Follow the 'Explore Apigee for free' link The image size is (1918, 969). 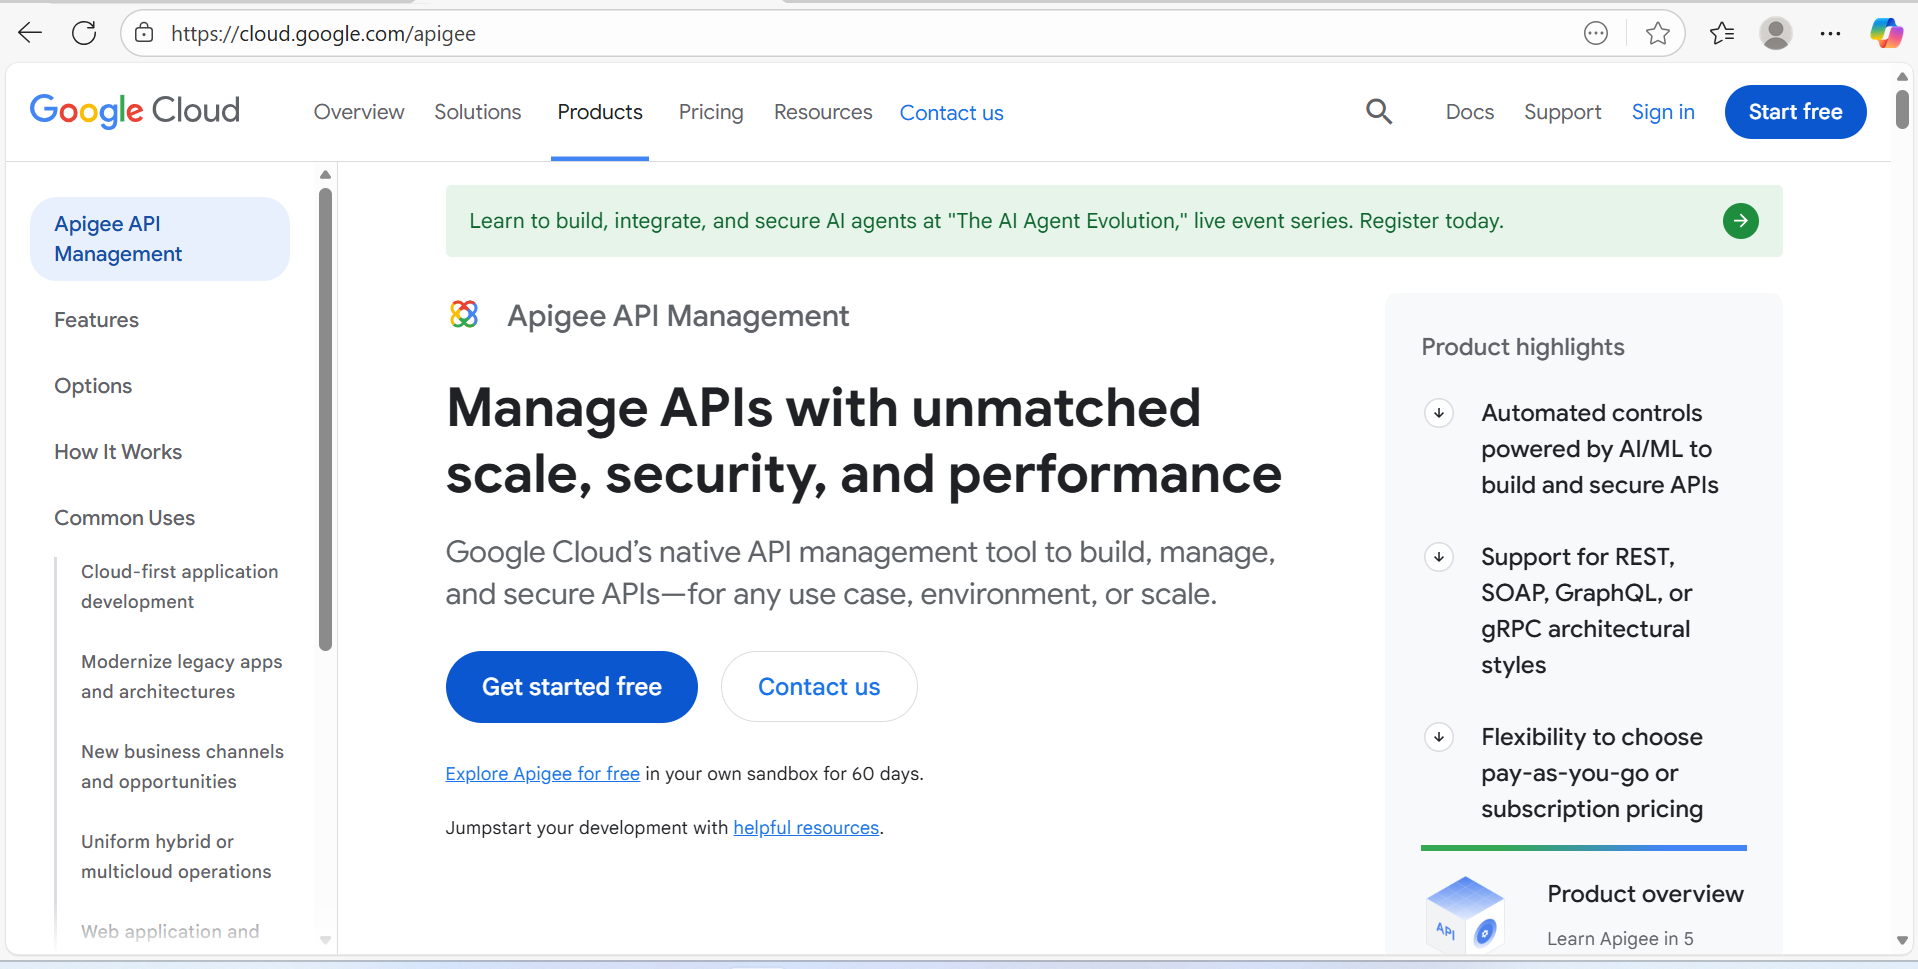(542, 774)
